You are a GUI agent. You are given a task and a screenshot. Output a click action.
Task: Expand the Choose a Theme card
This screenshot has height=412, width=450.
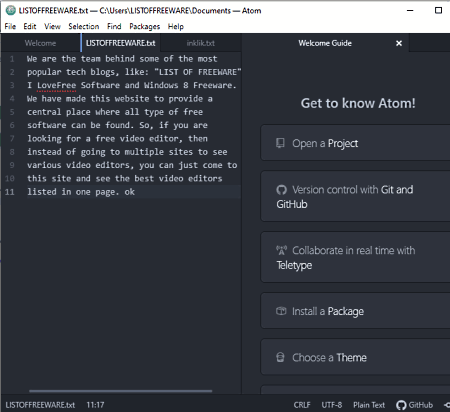[355, 357]
